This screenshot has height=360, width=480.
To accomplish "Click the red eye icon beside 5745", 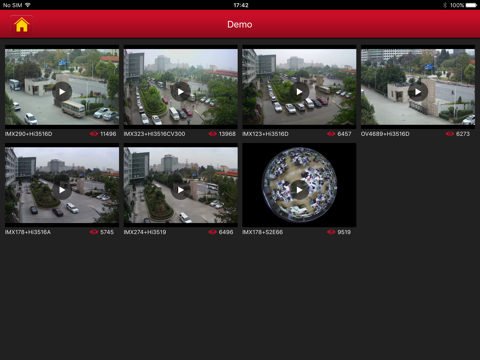I will tap(94, 232).
